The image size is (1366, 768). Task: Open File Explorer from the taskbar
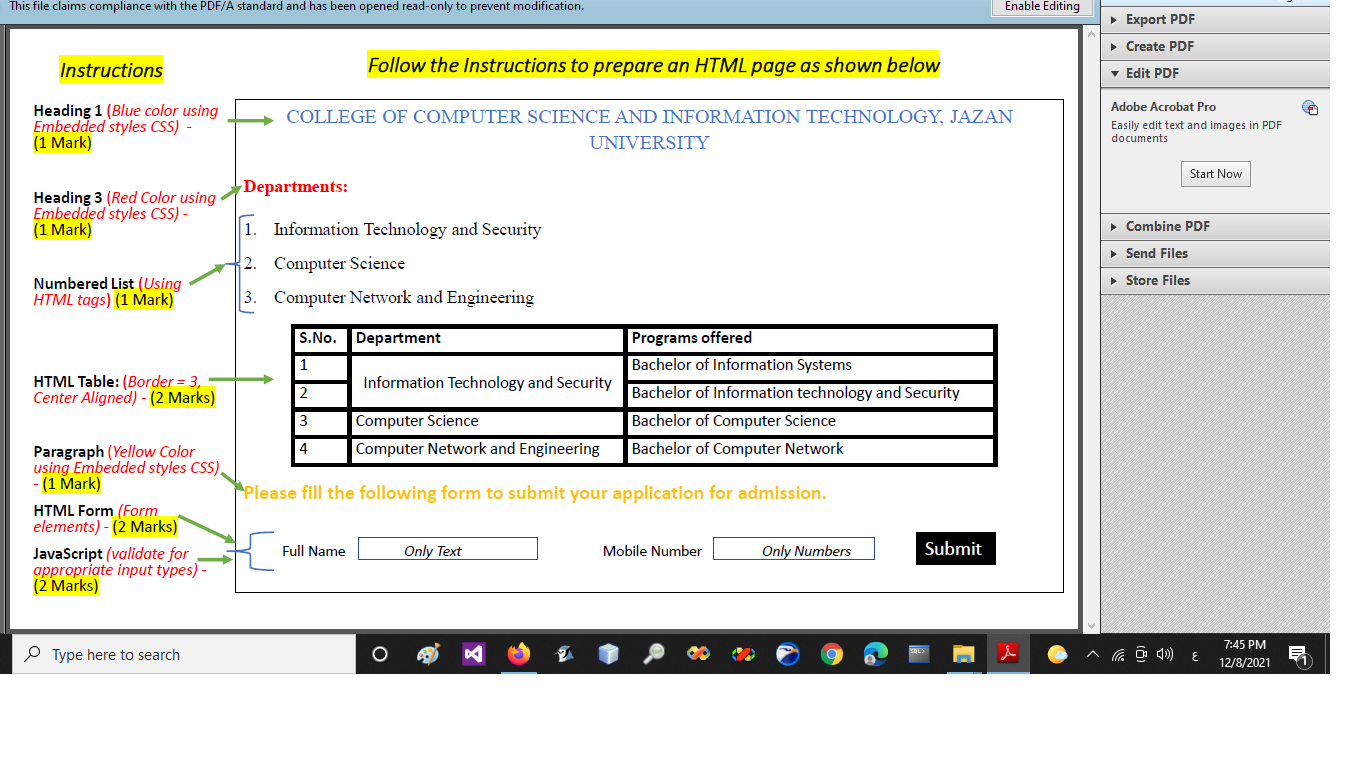(962, 653)
